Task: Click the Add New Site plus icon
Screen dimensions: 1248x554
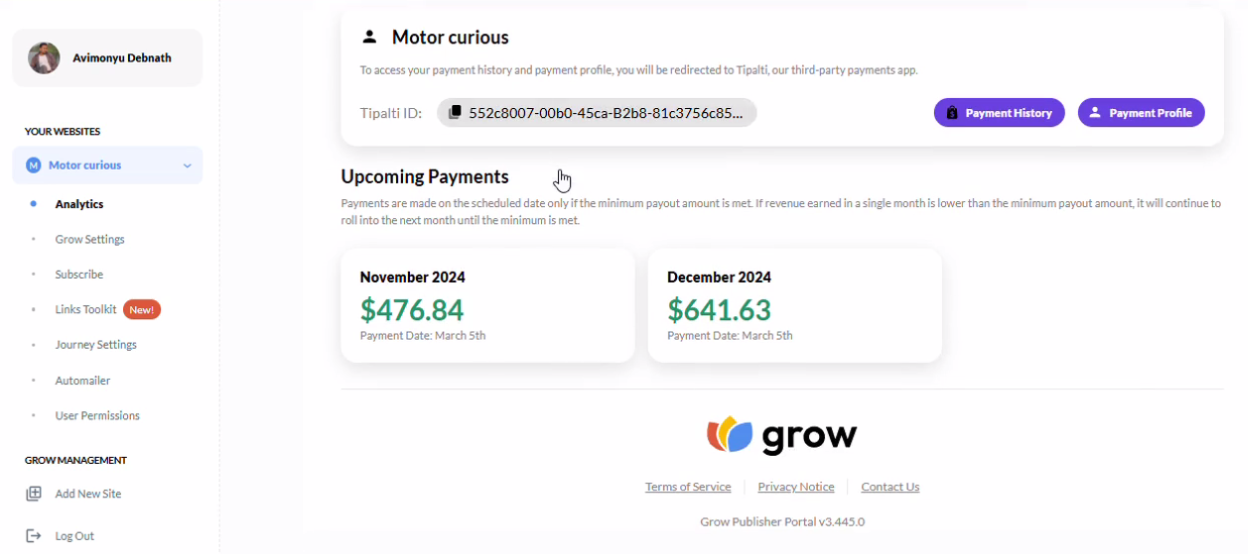Action: pos(34,494)
